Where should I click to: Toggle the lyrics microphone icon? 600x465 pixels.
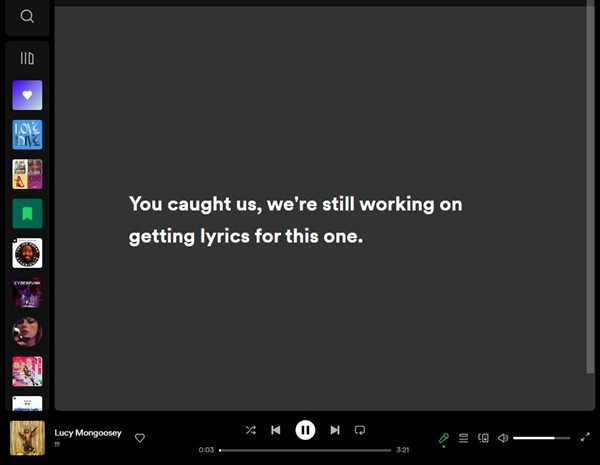tap(443, 438)
